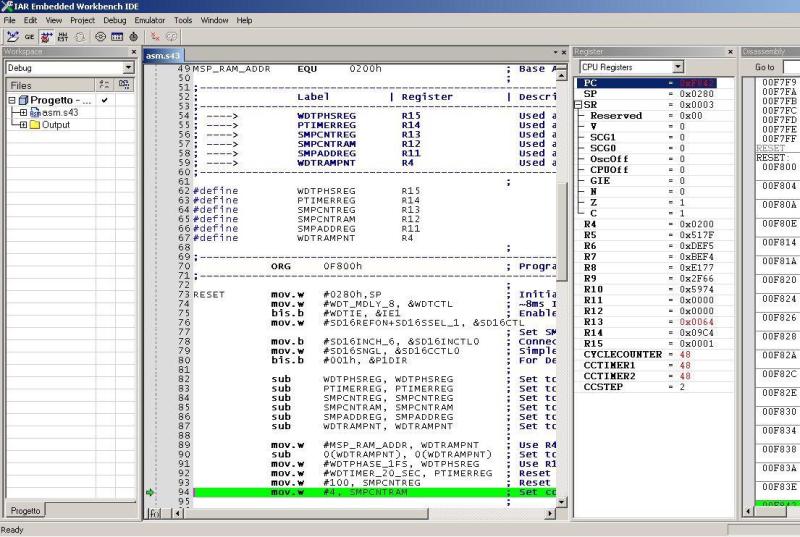
Task: Collapse the SR register tree node
Action: [578, 105]
